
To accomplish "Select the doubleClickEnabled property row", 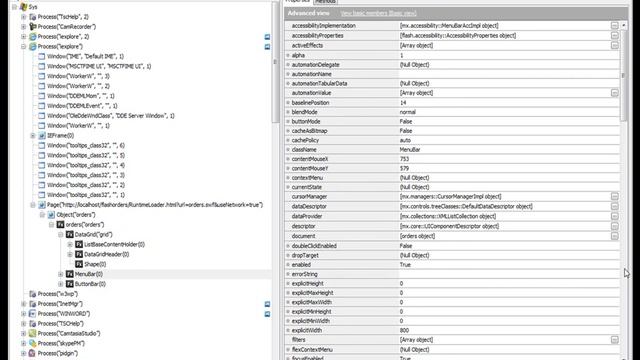I will pos(452,246).
